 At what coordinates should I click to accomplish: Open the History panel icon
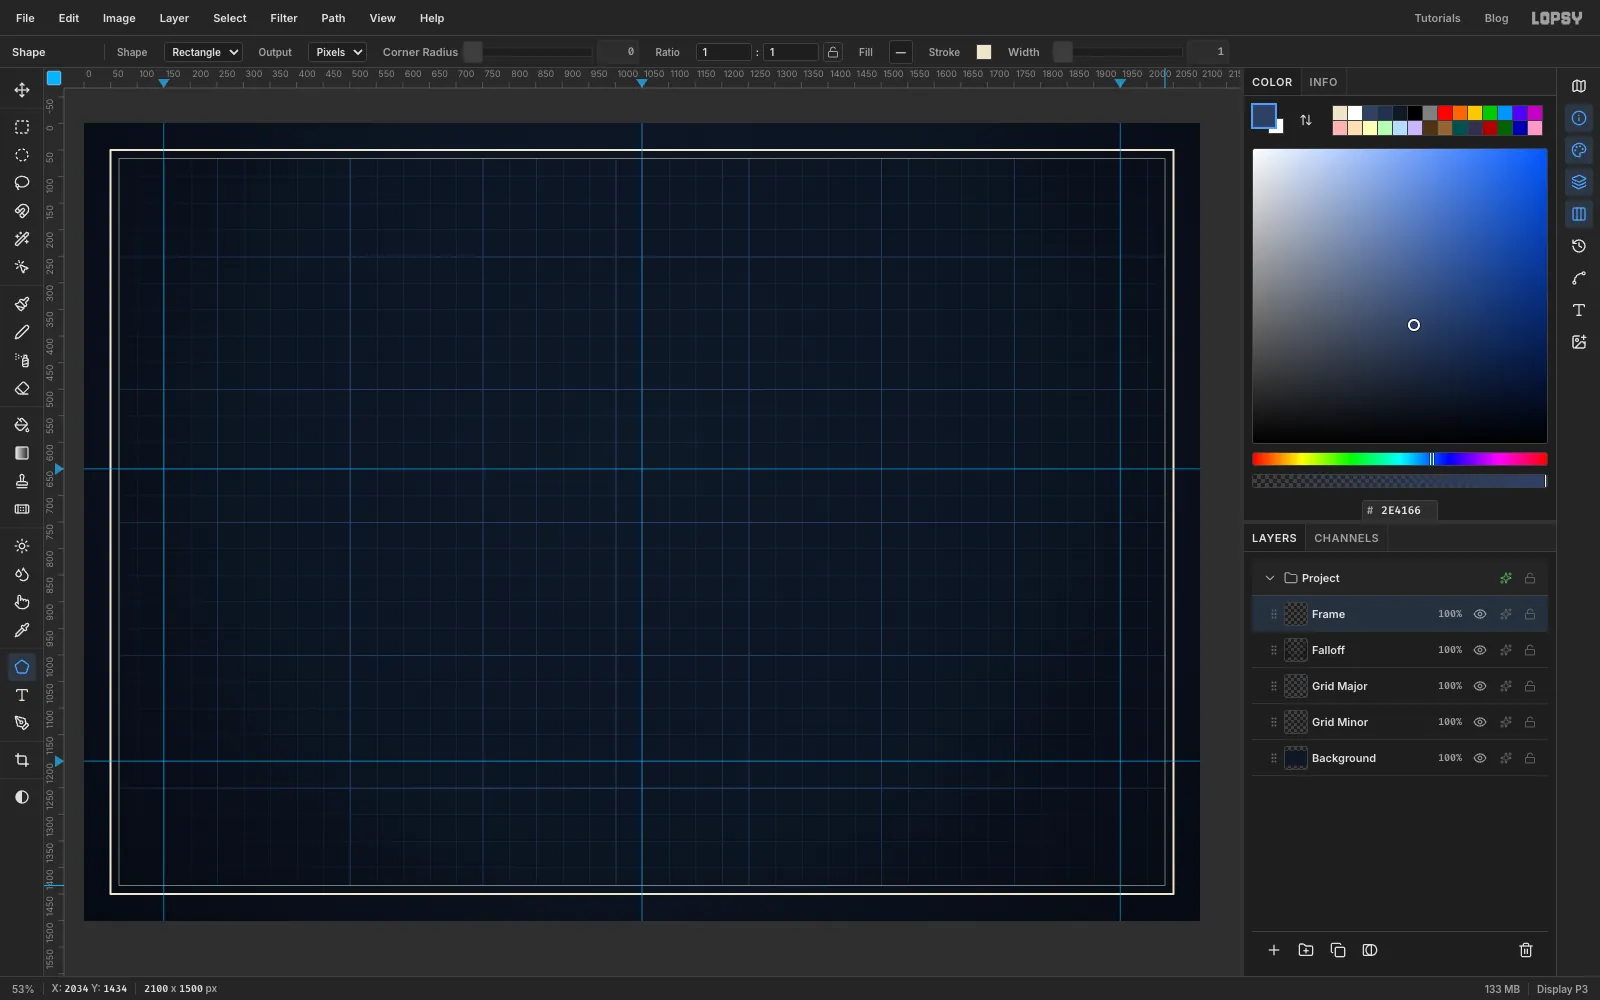[x=1579, y=246]
